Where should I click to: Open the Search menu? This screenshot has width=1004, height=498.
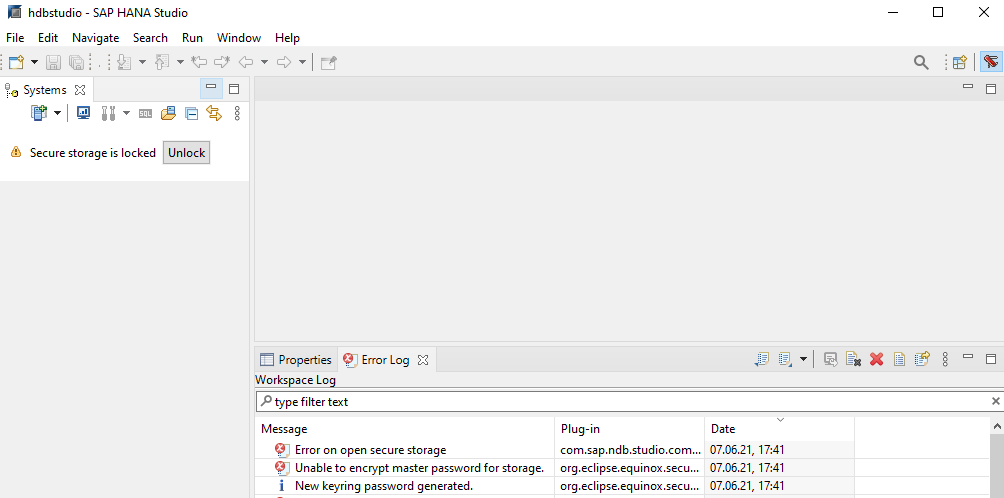tap(150, 38)
